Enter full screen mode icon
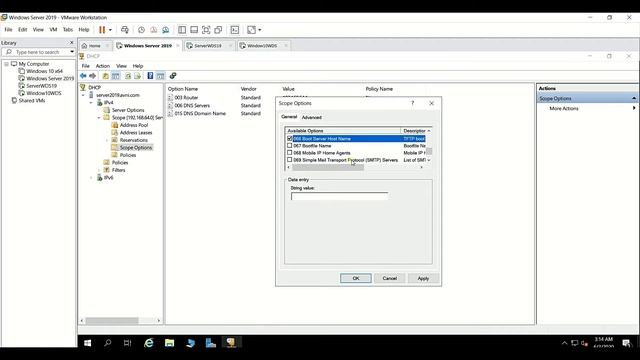This screenshot has width=640, height=360. coord(206,30)
